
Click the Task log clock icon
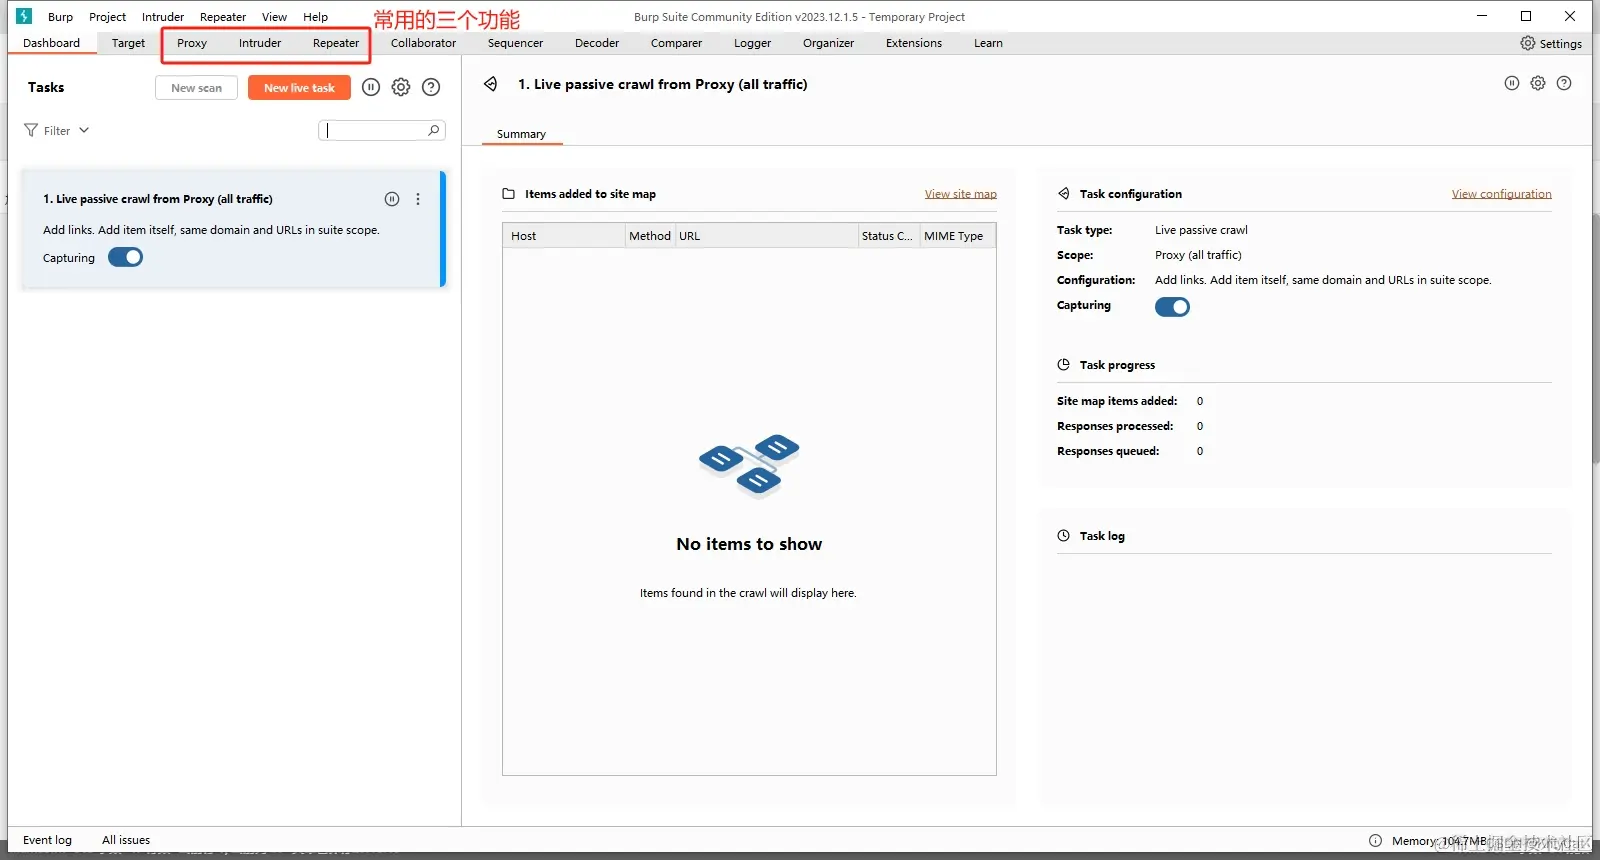(x=1064, y=536)
